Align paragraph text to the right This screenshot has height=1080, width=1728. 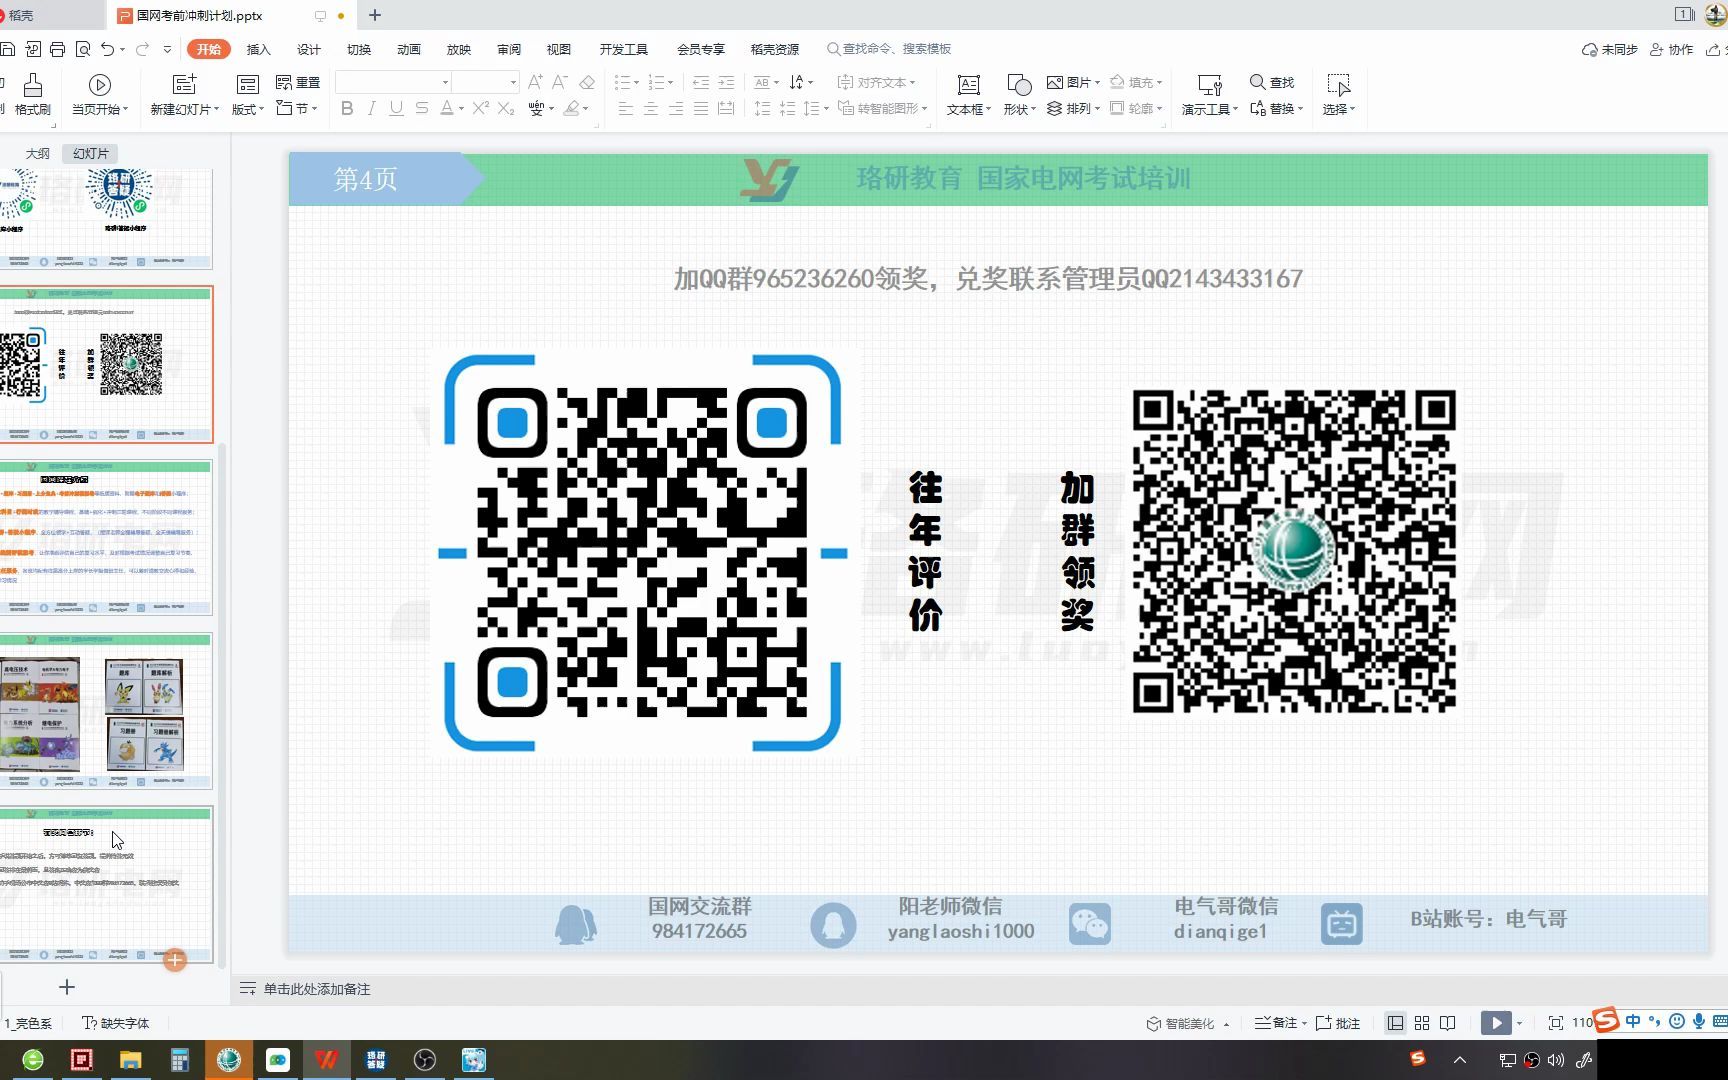676,108
